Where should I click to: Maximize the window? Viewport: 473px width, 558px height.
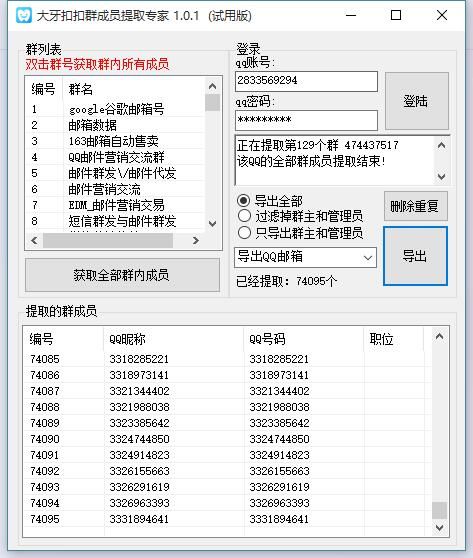[396, 15]
